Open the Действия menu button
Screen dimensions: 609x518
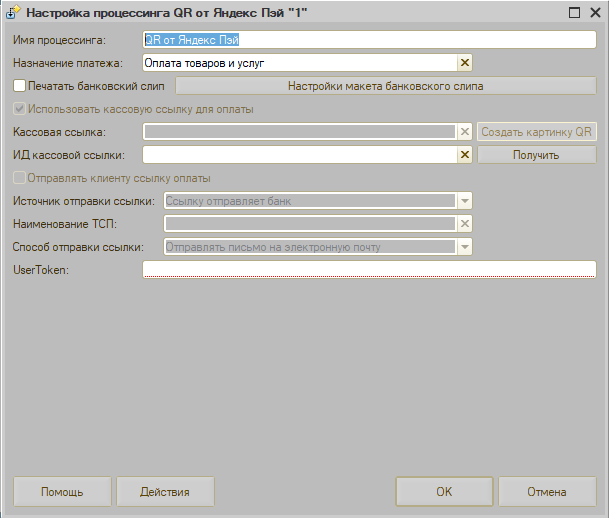coord(165,492)
